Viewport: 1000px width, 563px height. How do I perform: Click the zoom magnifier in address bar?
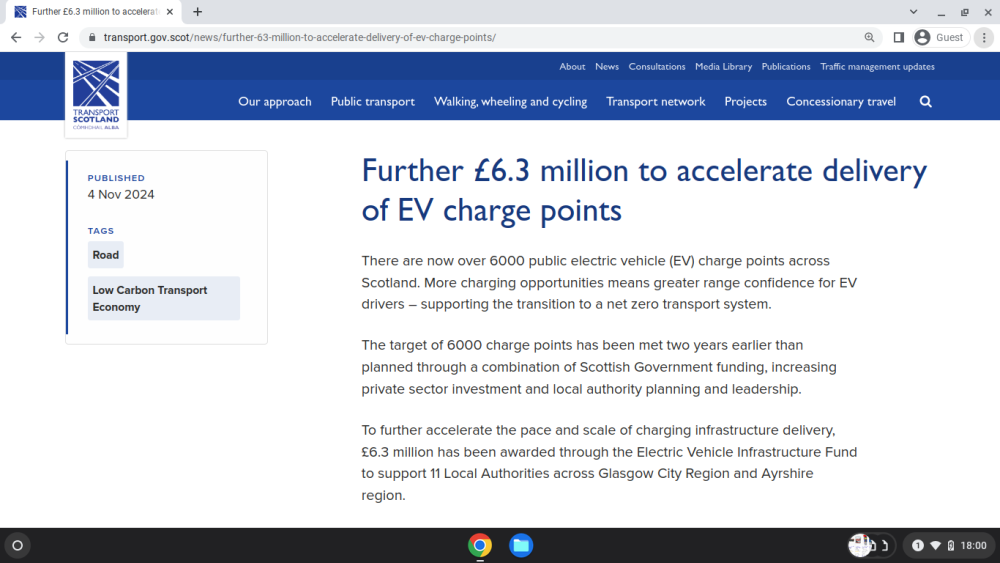click(x=869, y=38)
